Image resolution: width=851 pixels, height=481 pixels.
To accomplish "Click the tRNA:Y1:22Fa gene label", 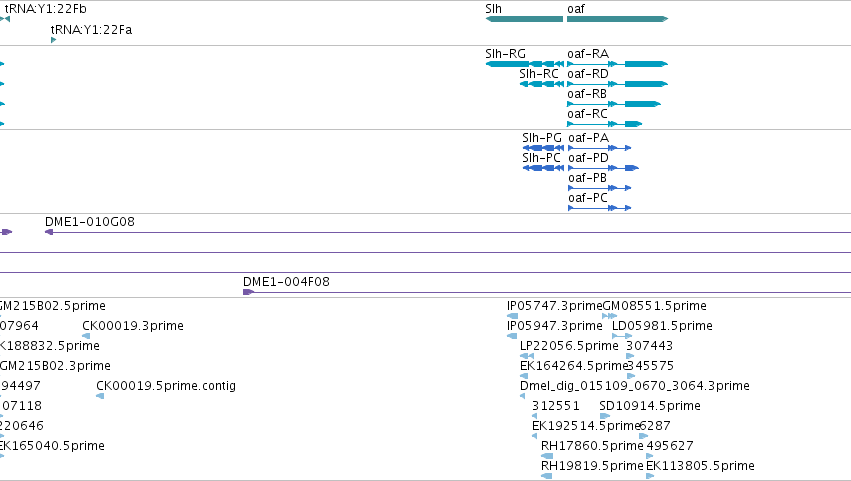I will coord(91,30).
